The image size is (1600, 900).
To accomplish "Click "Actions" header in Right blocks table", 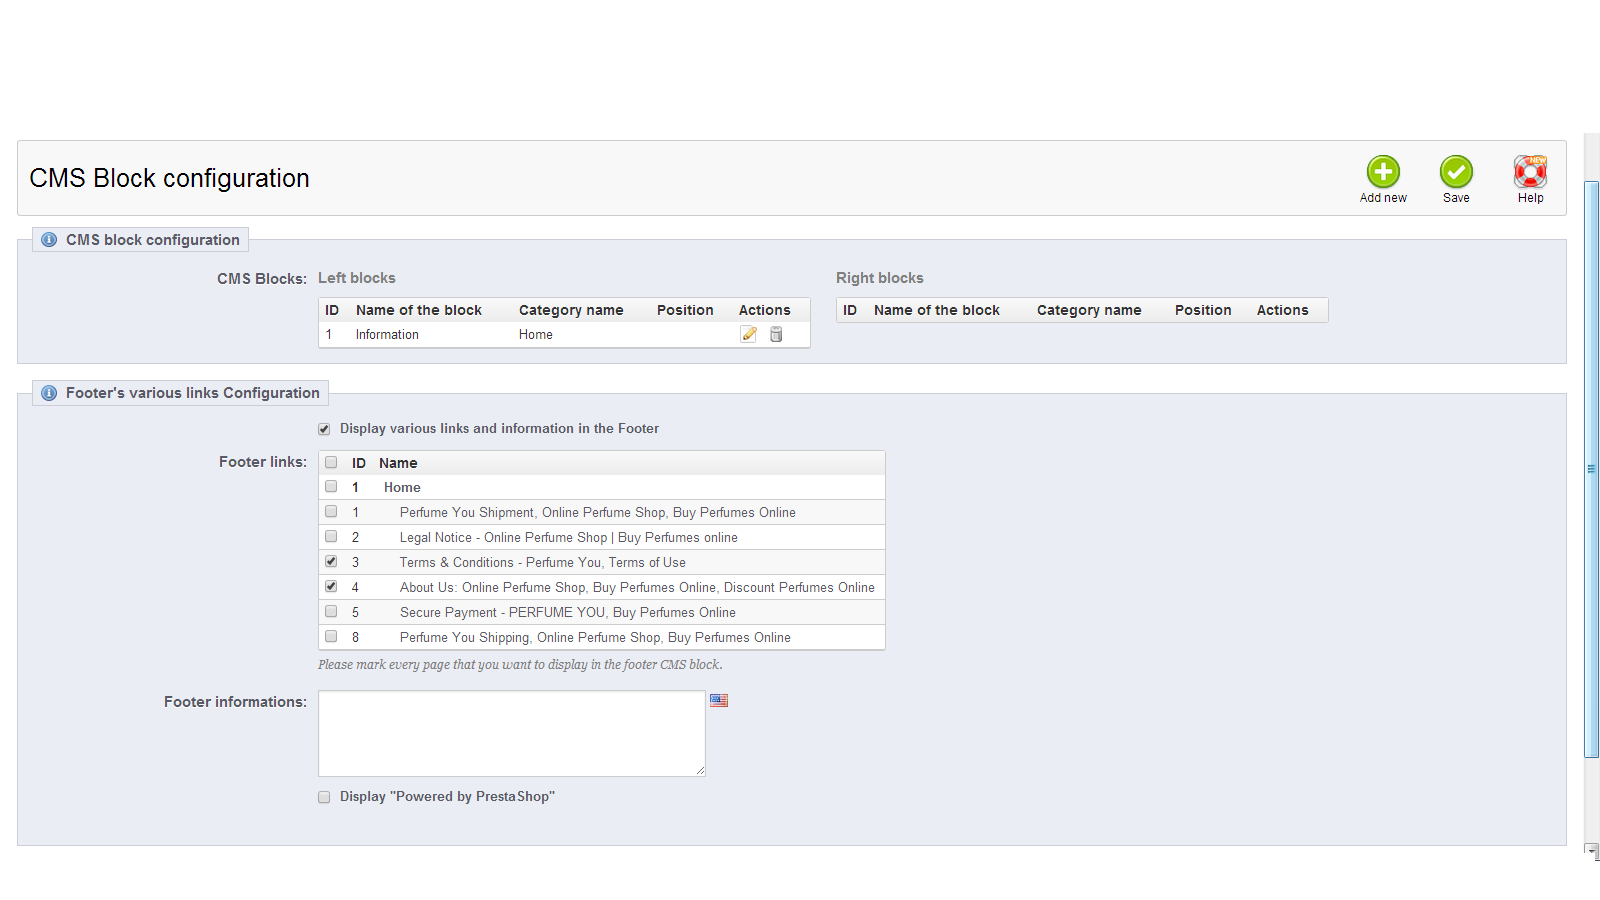I will (1283, 310).
